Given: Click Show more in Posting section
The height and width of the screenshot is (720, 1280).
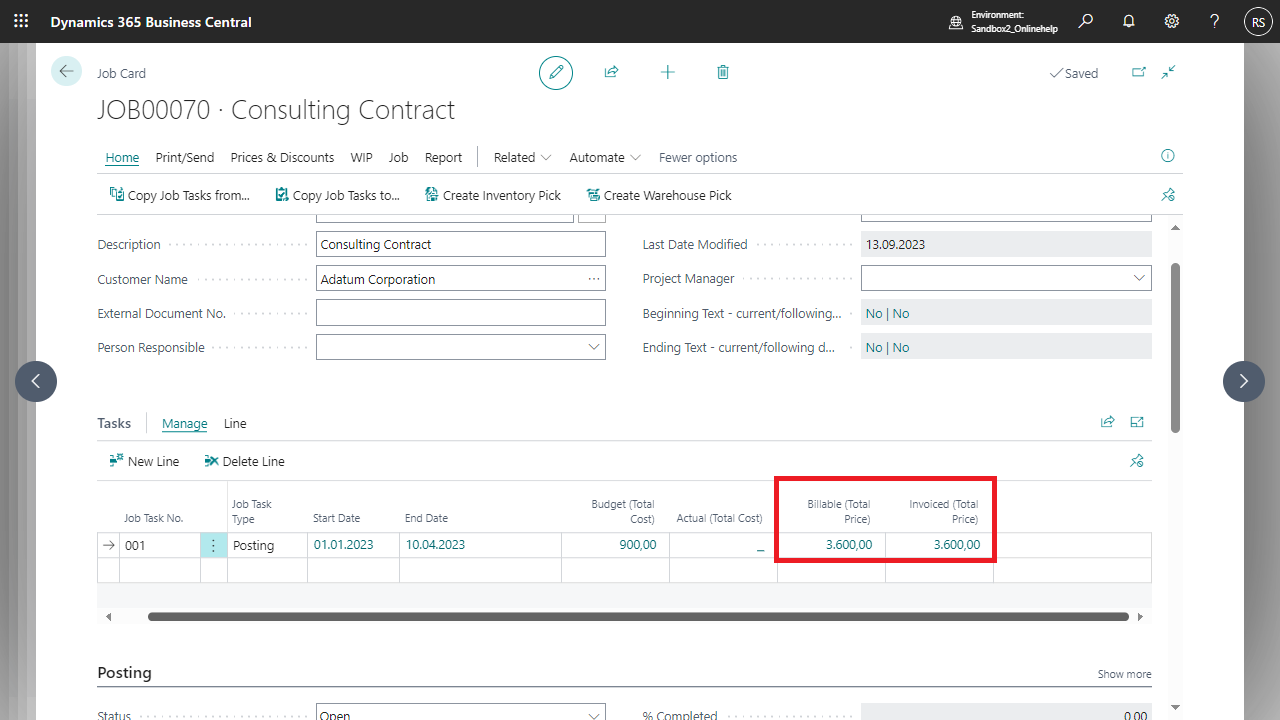Looking at the screenshot, I should (x=1124, y=674).
